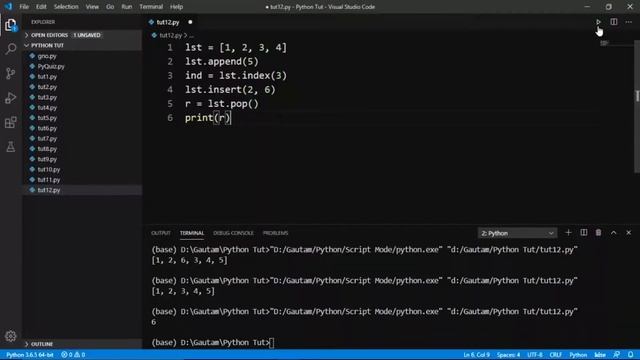The width and height of the screenshot is (640, 360).
Task: Open the Run and Debug view
Action: [11, 98]
